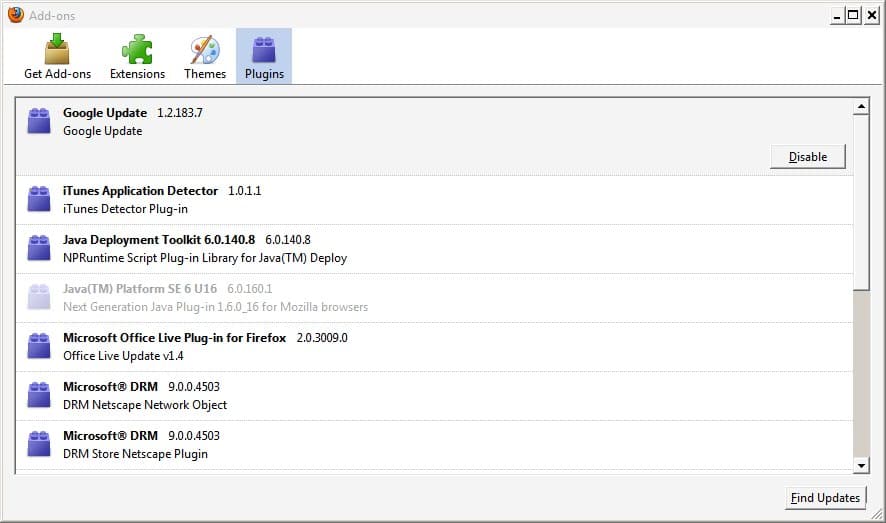Click scrollbar down arrow in plugin list

point(861,466)
